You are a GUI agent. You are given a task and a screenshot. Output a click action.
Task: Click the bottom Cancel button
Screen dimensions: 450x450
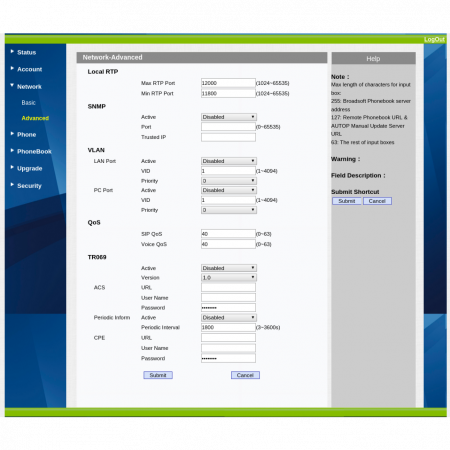(245, 375)
